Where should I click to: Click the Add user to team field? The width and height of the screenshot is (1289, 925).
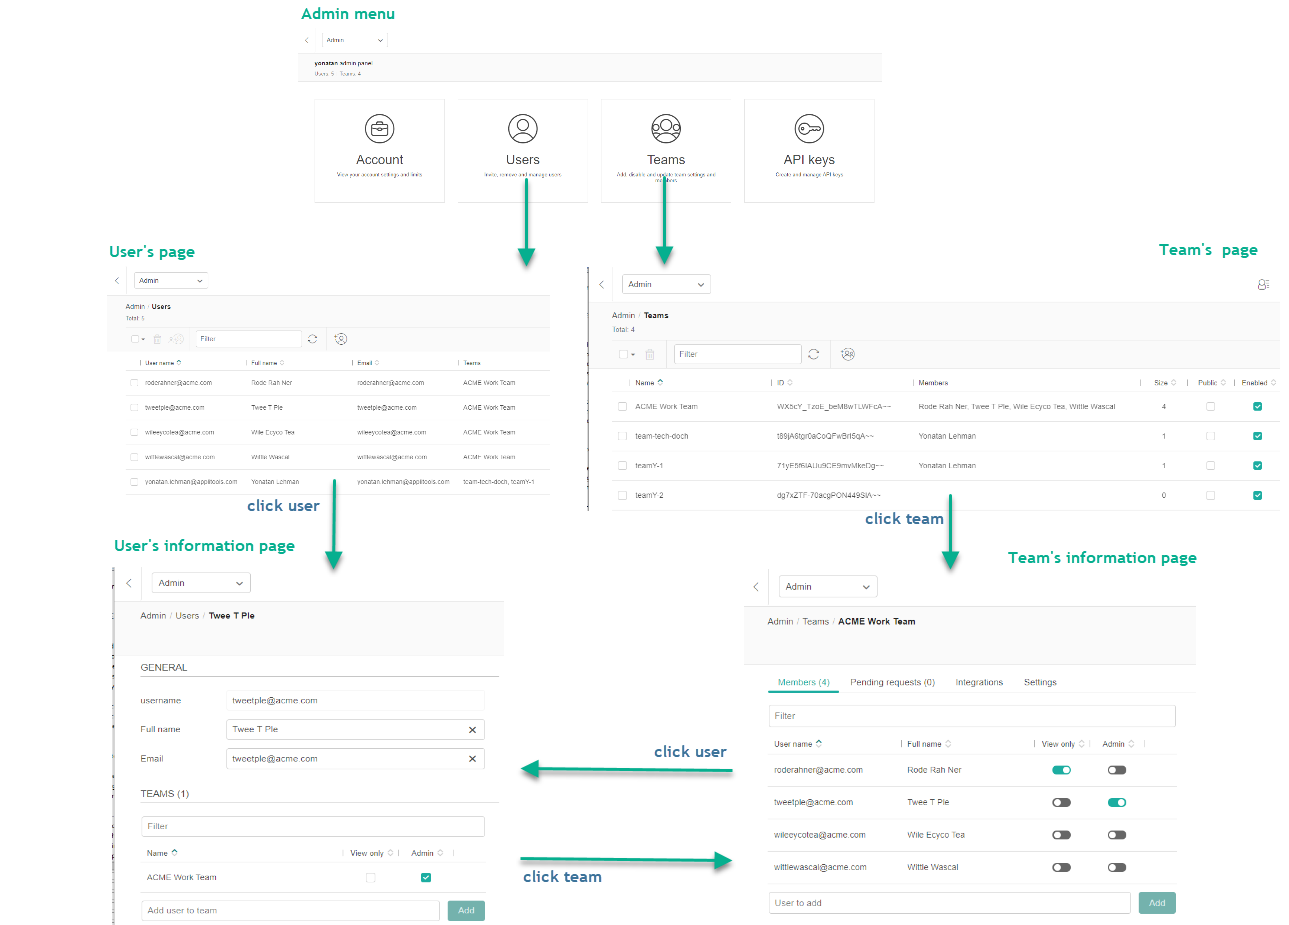click(290, 911)
